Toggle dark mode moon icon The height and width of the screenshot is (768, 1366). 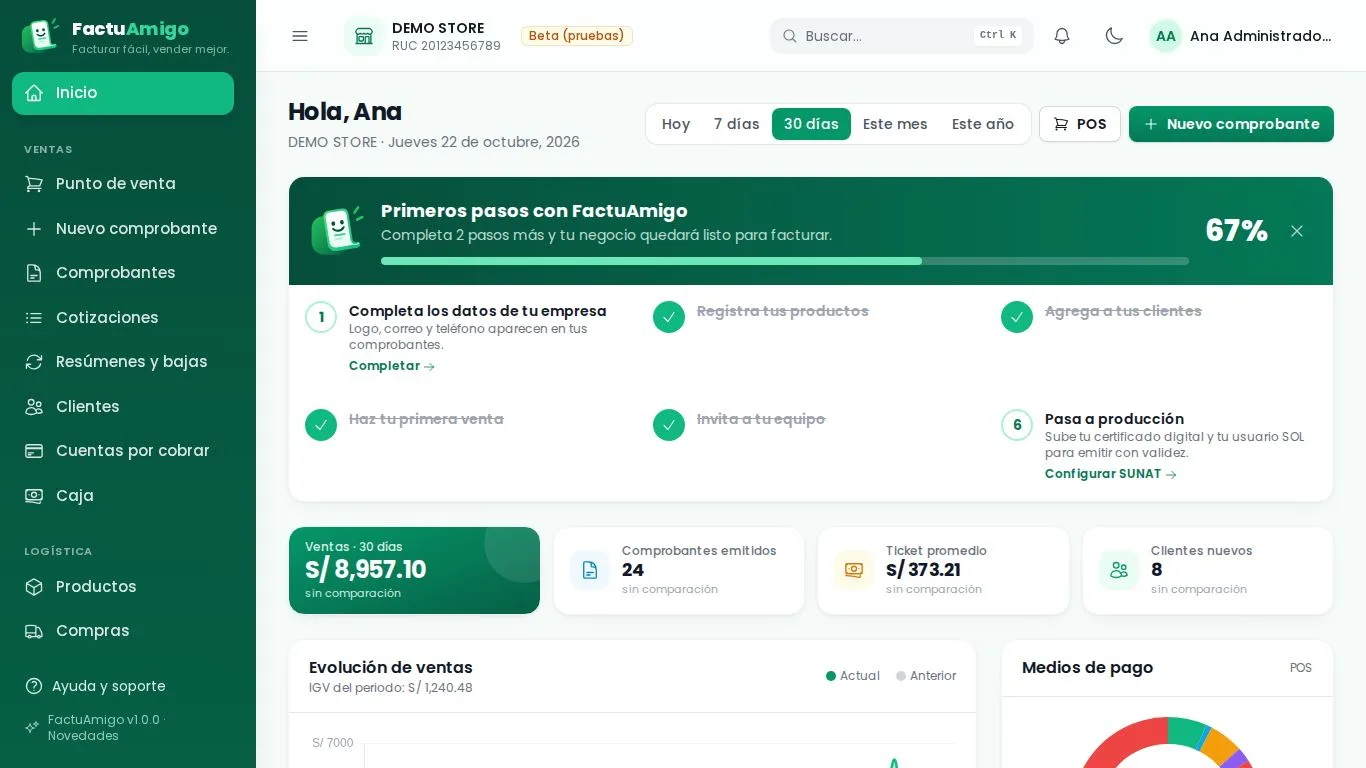[x=1114, y=36]
